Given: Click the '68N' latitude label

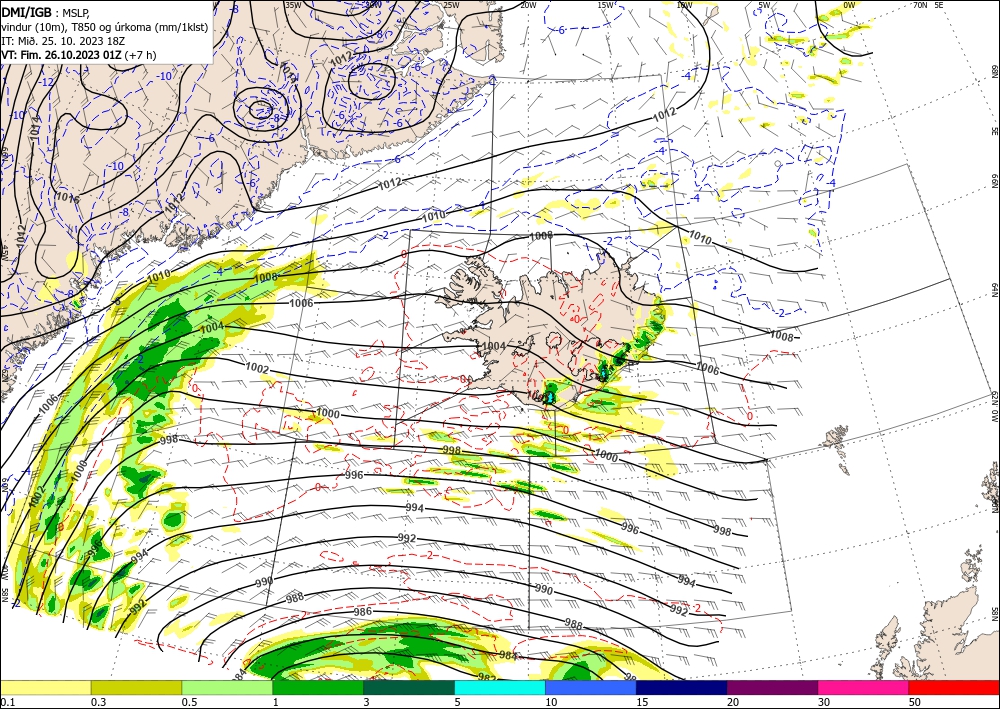Looking at the screenshot, I should [994, 71].
